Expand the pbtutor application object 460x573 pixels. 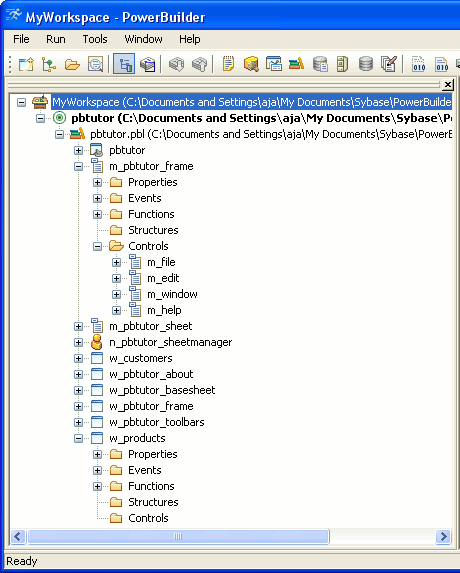(79, 151)
